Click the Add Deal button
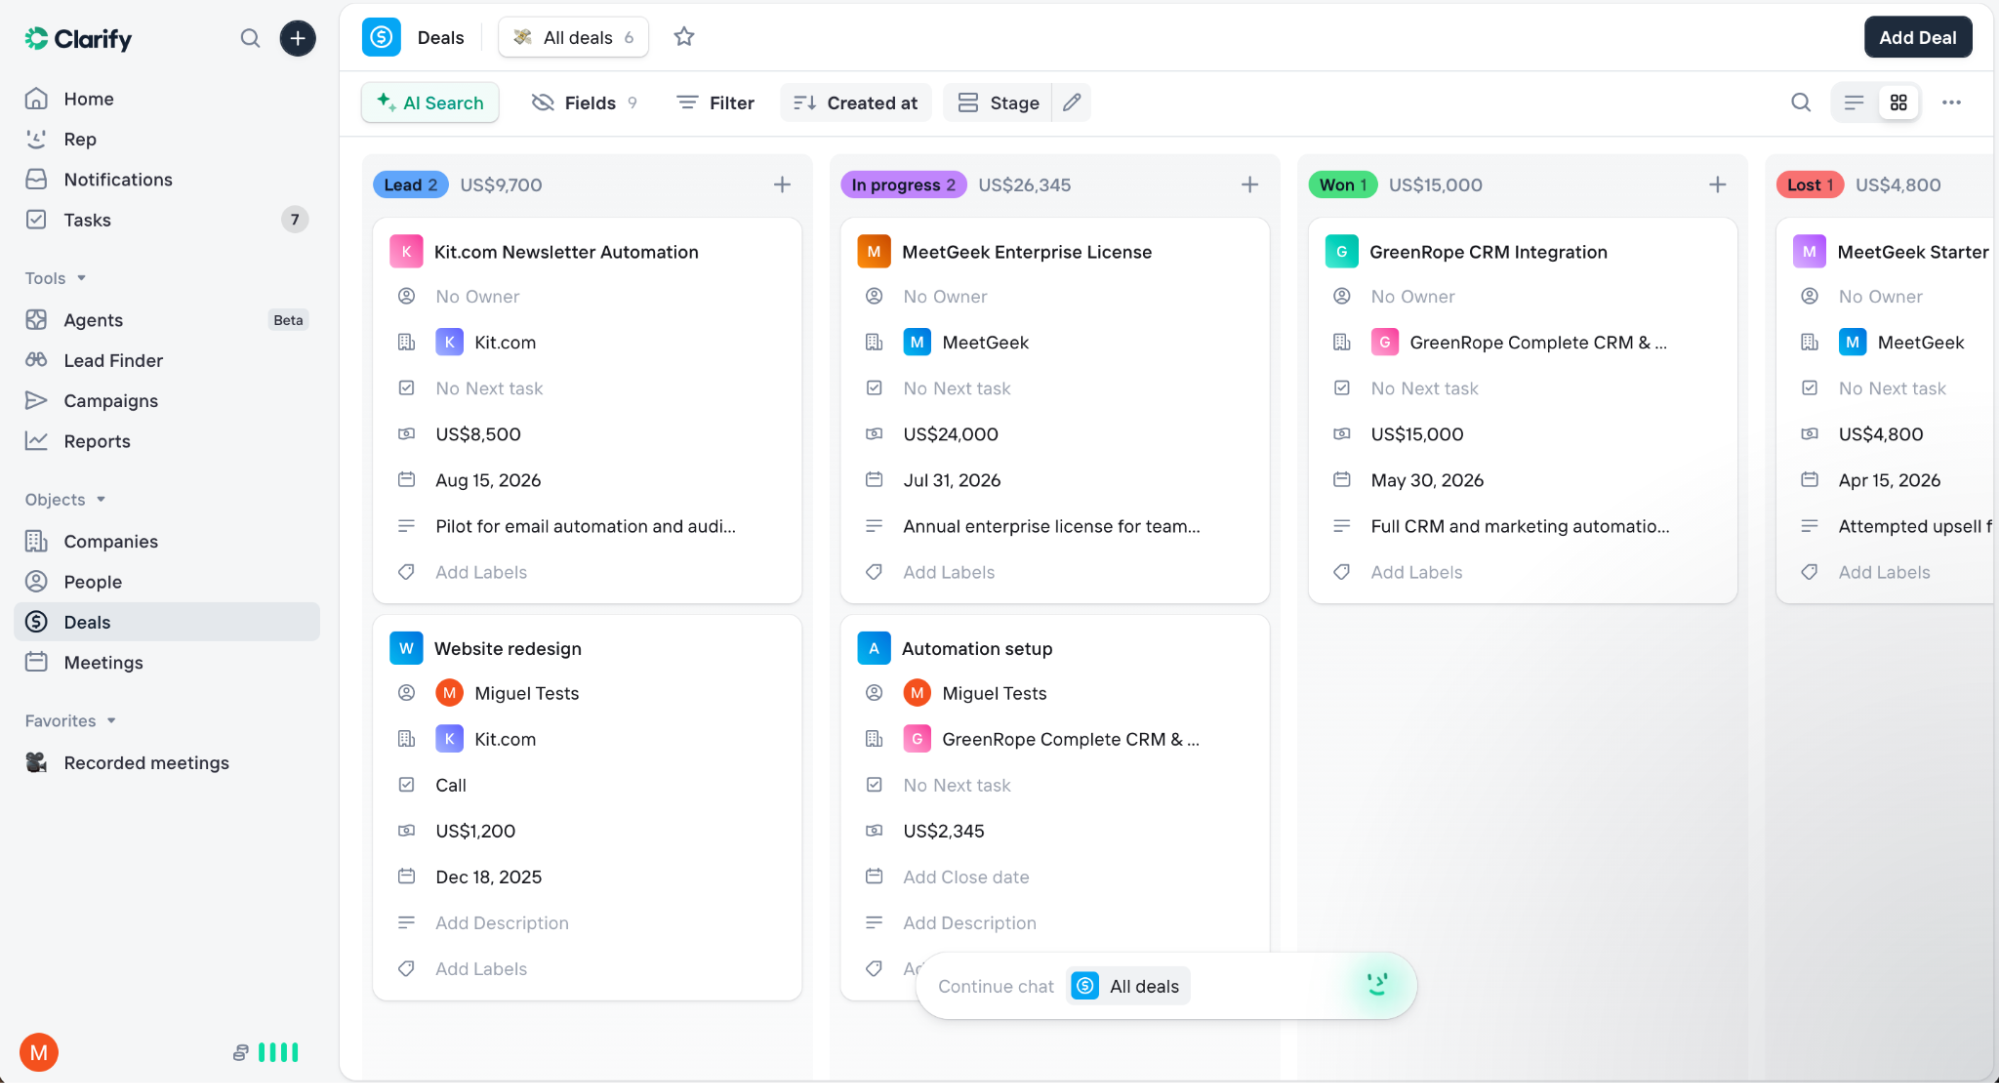Screen dimensions: 1999x1084 coord(1917,37)
